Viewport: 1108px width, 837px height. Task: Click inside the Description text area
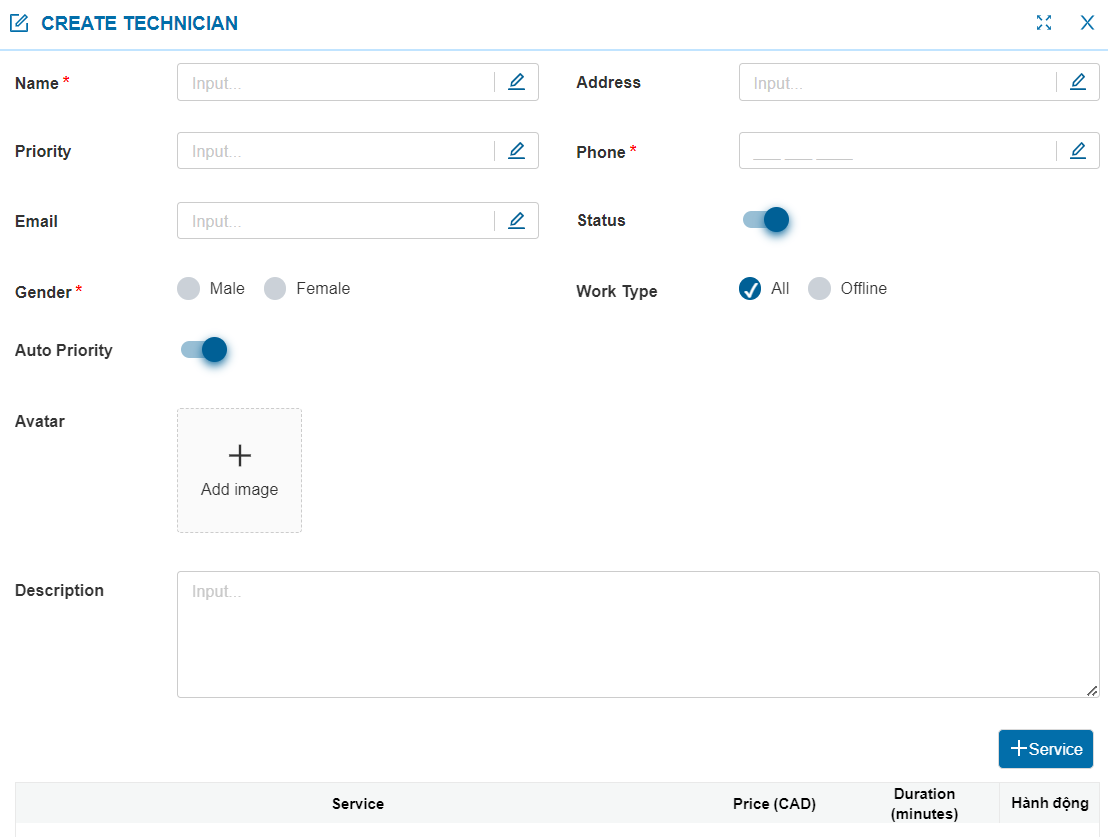(x=638, y=634)
